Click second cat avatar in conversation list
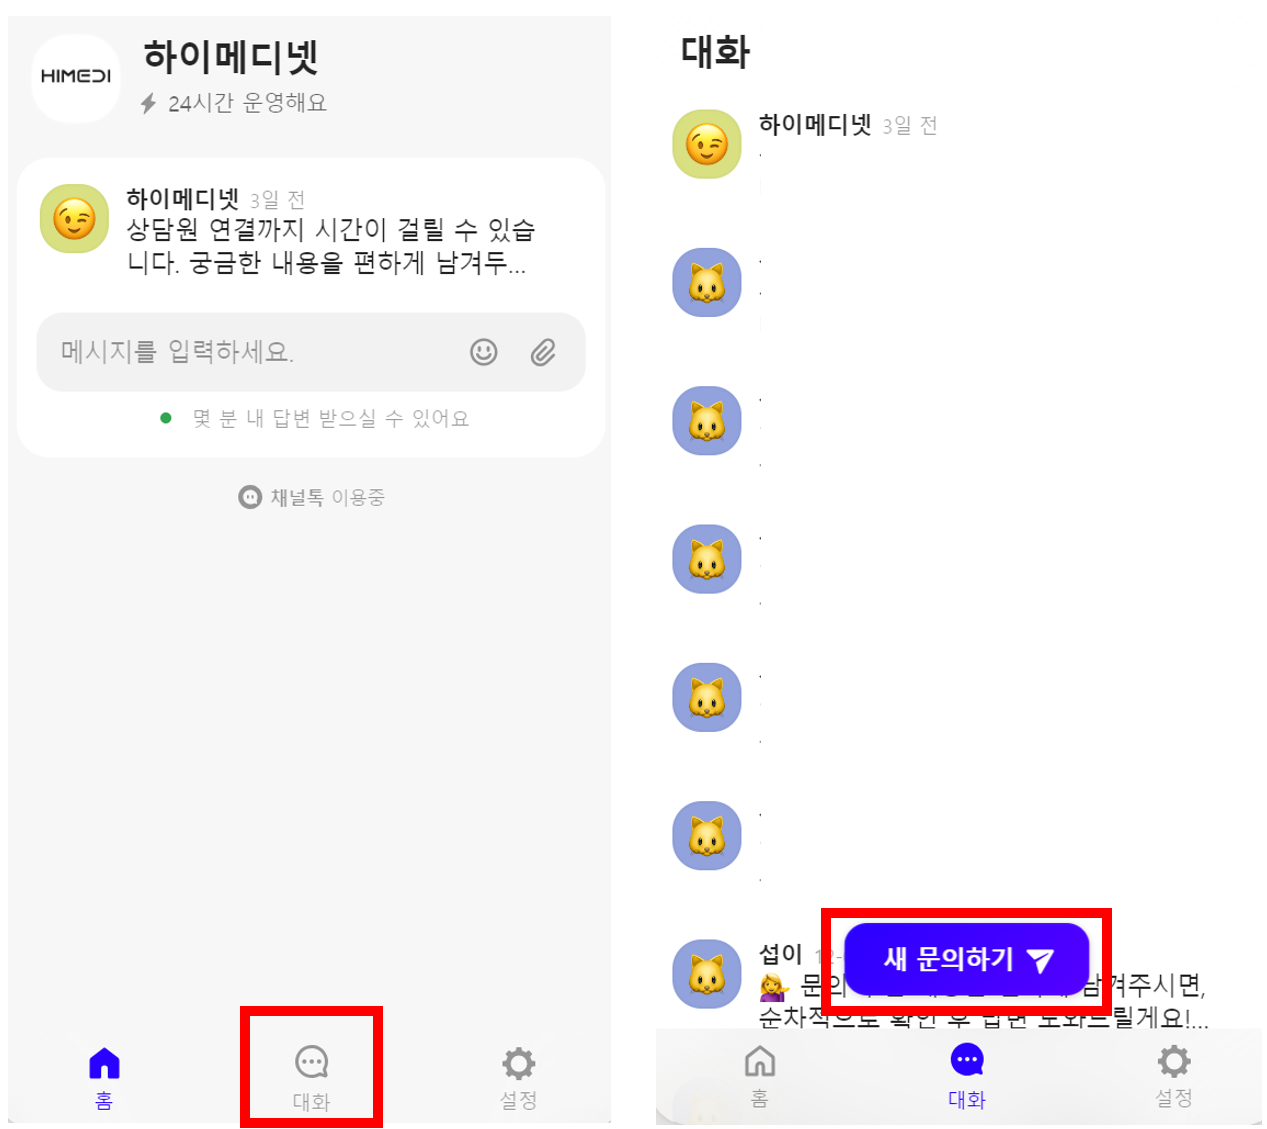Viewport: 1267px width, 1129px height. point(707,421)
